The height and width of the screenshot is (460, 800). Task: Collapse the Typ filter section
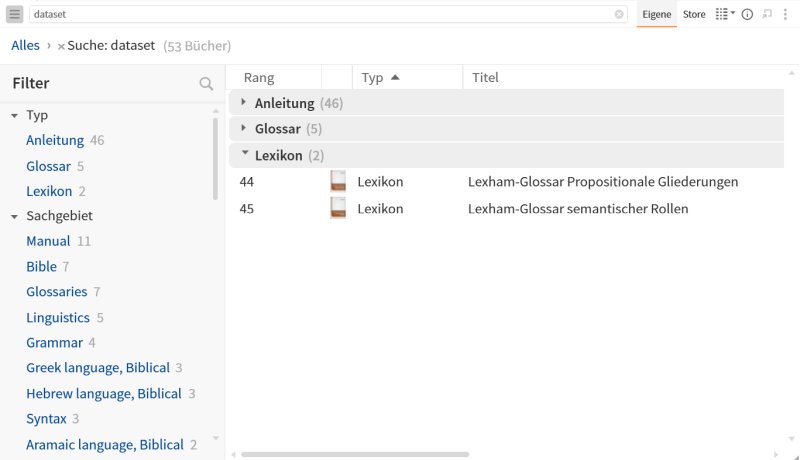pyautogui.click(x=14, y=116)
